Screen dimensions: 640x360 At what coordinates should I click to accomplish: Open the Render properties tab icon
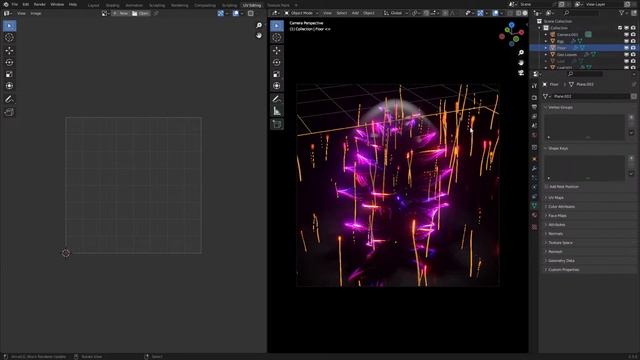(534, 98)
